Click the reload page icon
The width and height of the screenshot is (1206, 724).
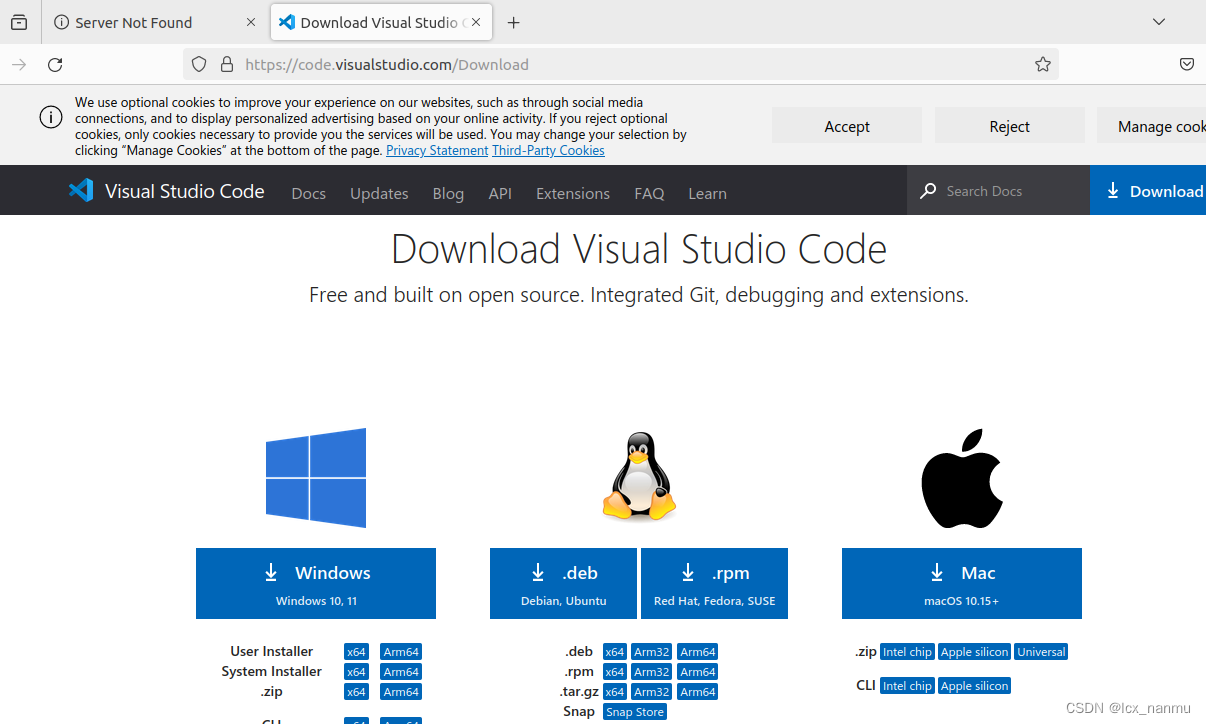click(55, 64)
